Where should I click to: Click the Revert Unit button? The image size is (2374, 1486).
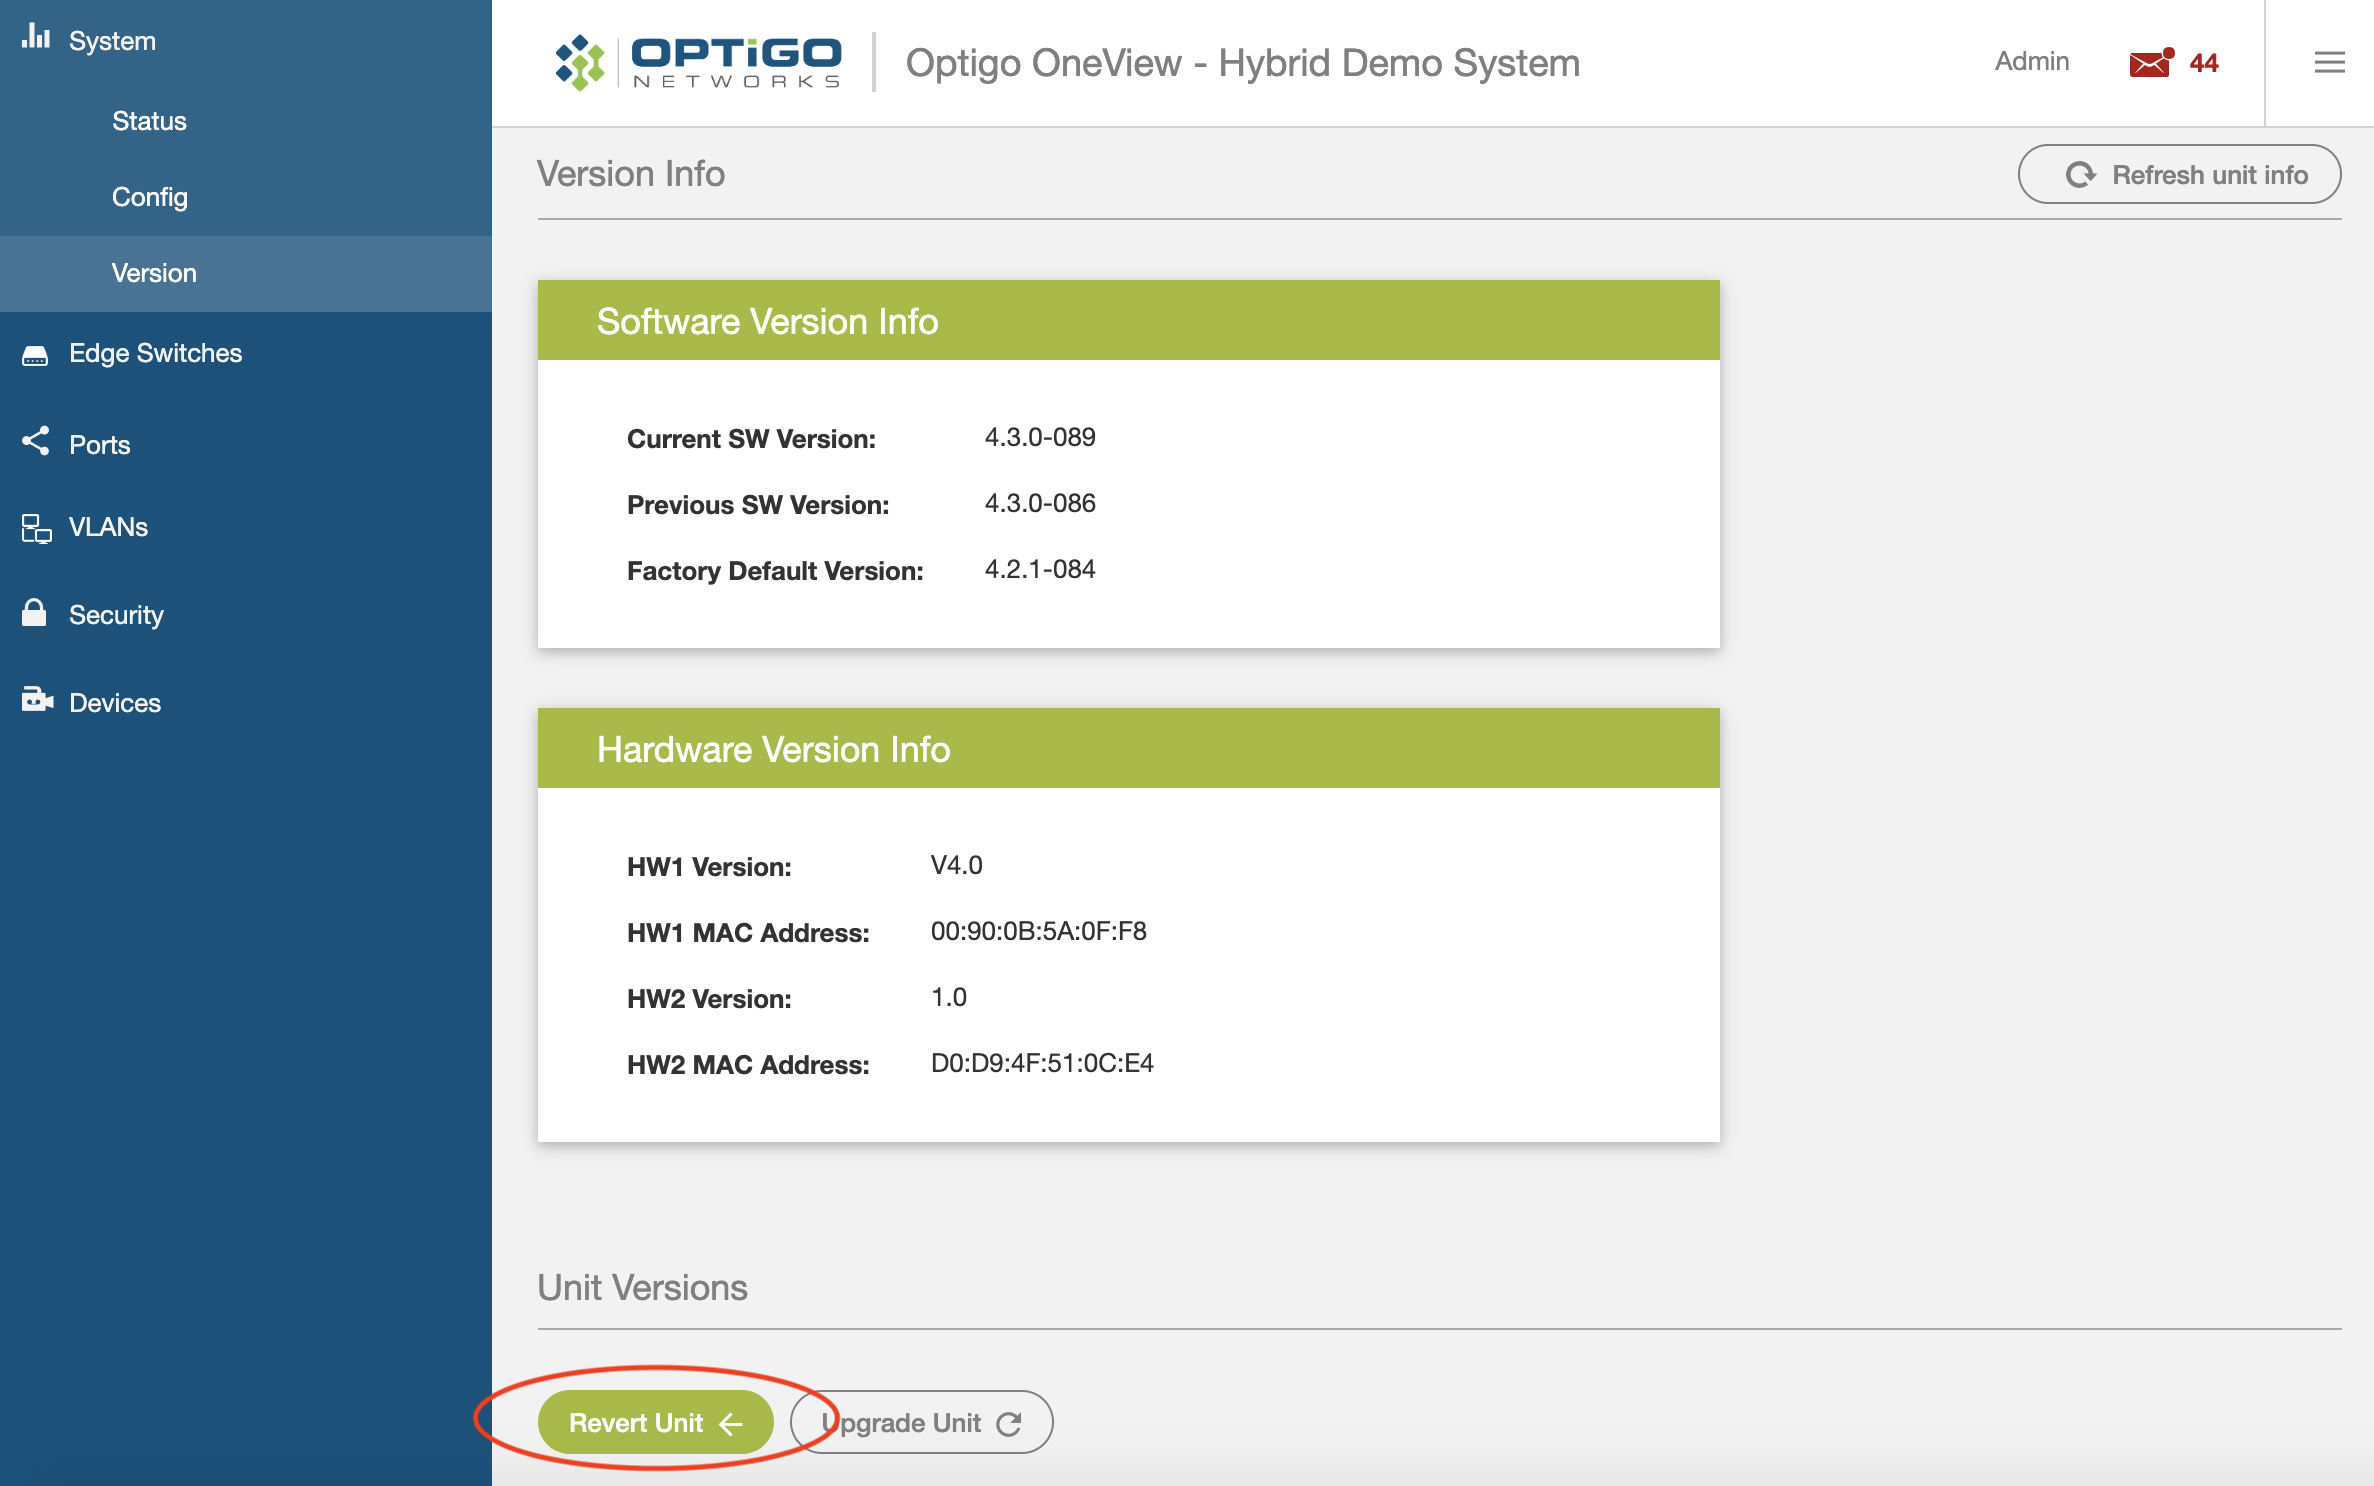tap(655, 1422)
